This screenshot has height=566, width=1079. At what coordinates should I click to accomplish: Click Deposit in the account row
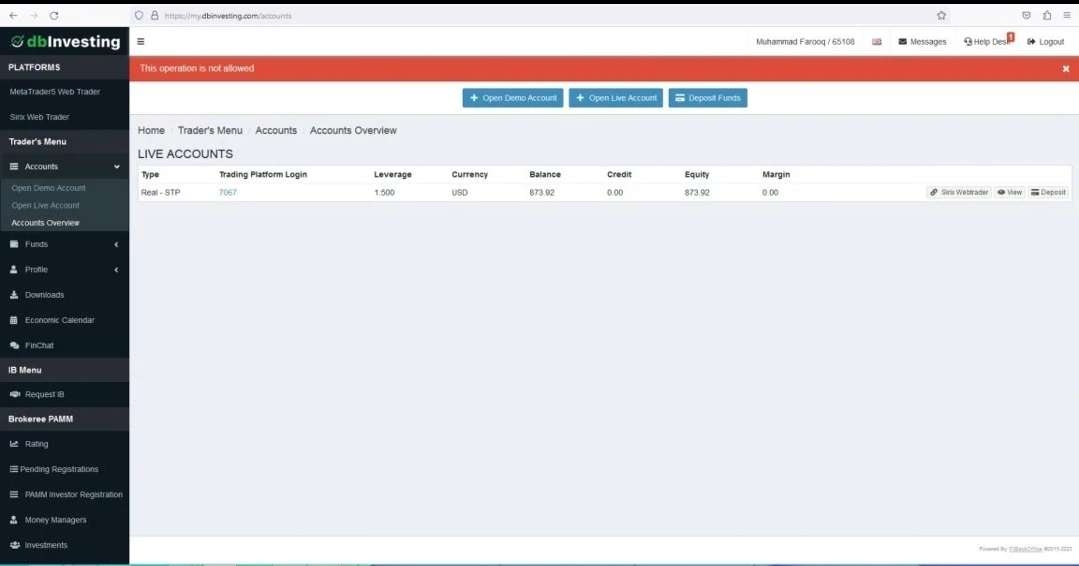1048,192
